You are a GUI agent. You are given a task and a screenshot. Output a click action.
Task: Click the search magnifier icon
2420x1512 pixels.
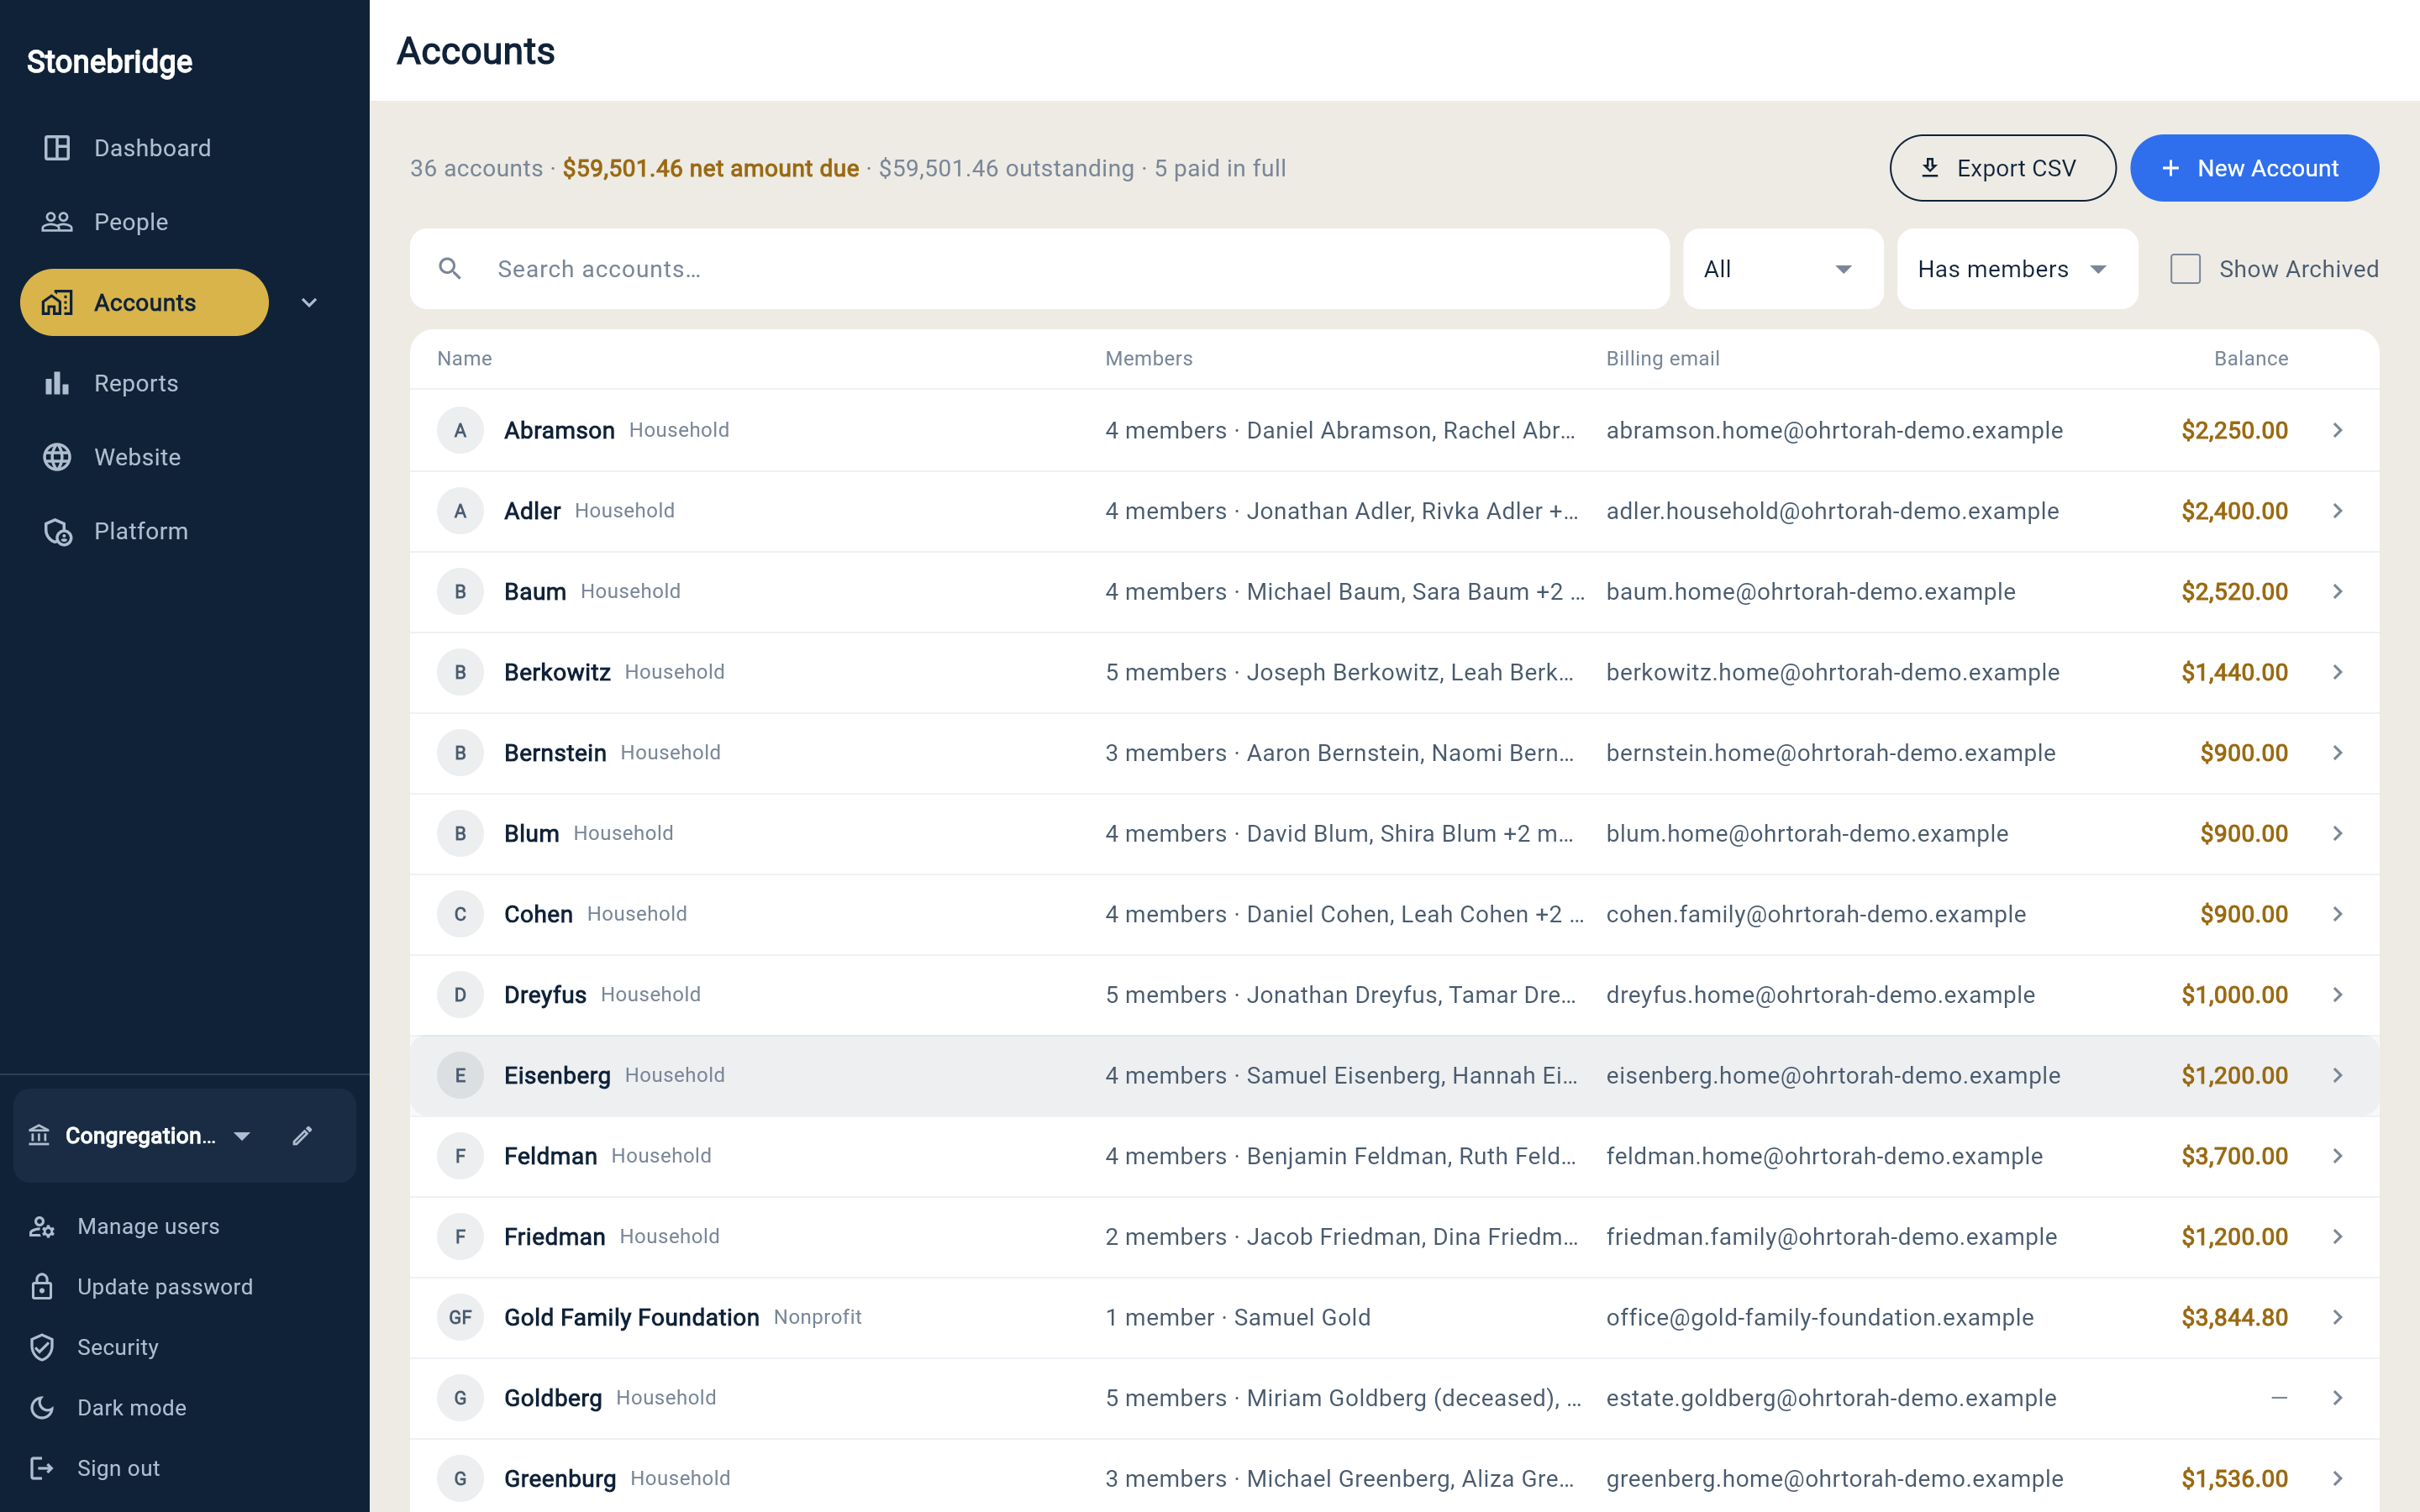(450, 269)
